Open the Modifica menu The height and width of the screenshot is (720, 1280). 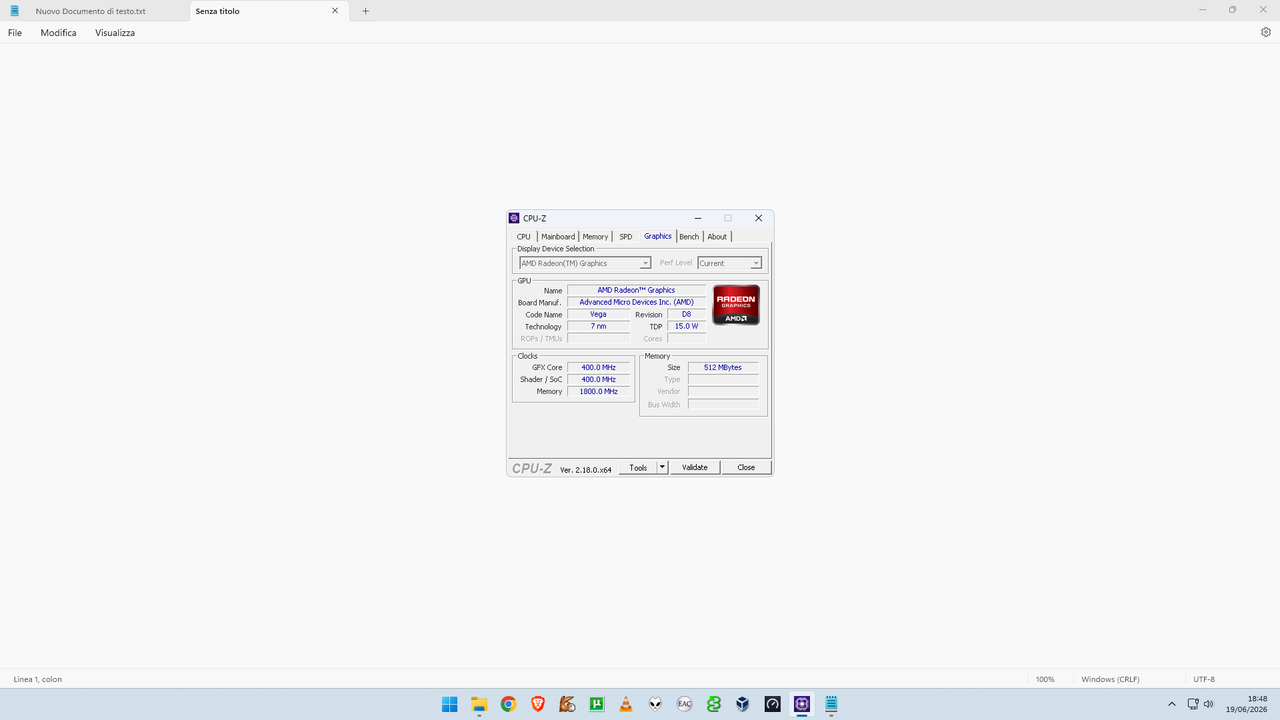click(x=58, y=33)
